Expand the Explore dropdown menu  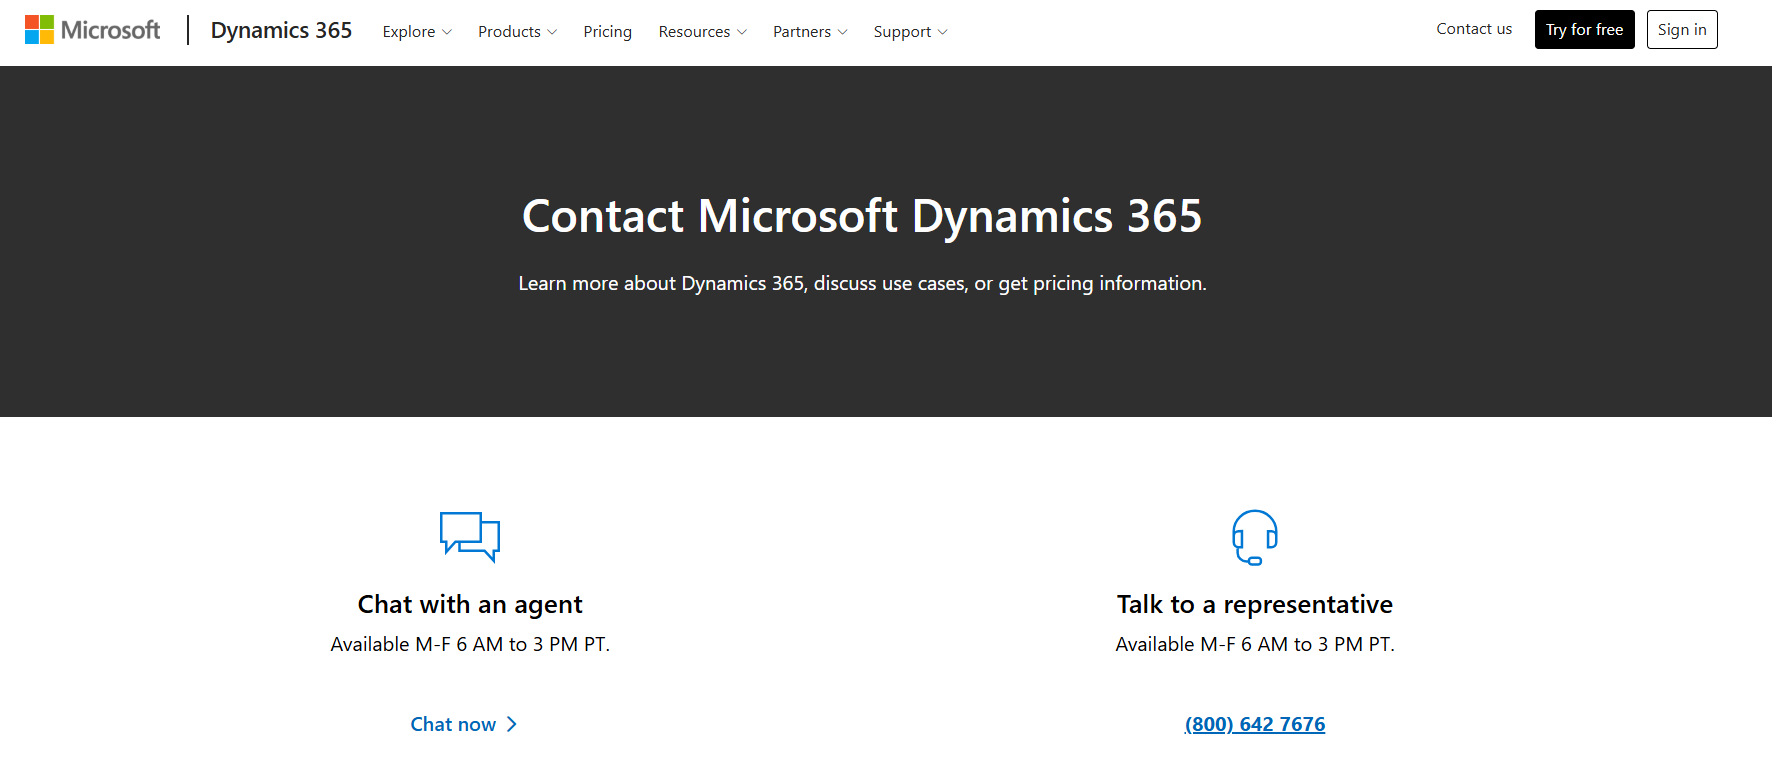[417, 32]
